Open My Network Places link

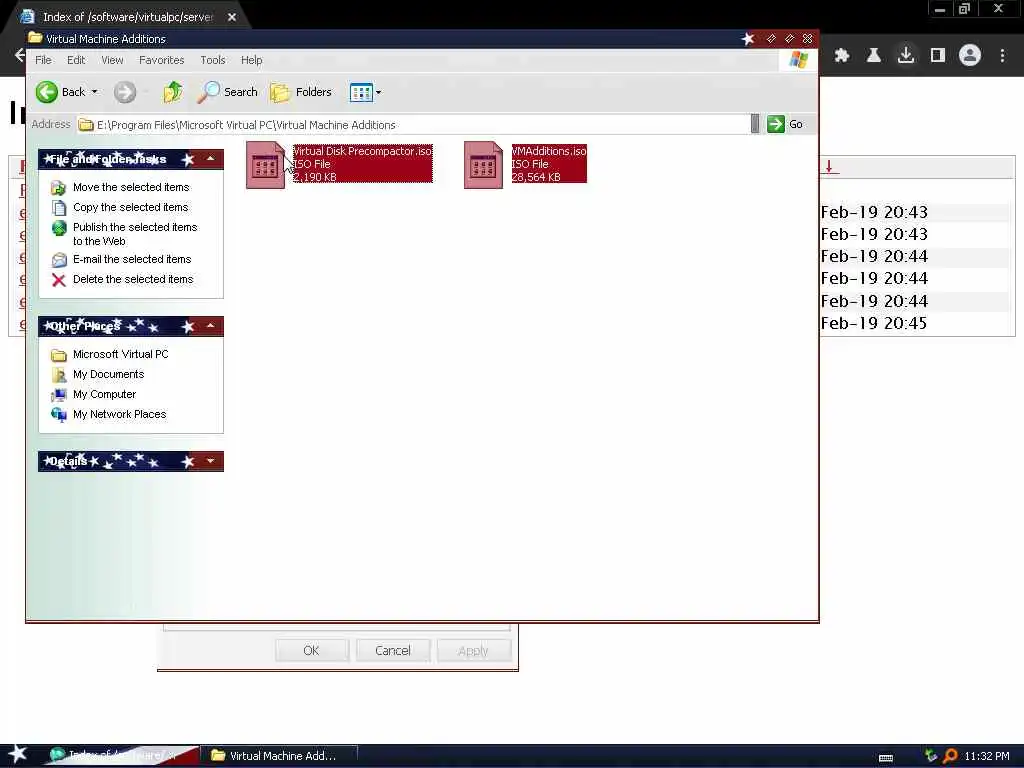point(120,414)
